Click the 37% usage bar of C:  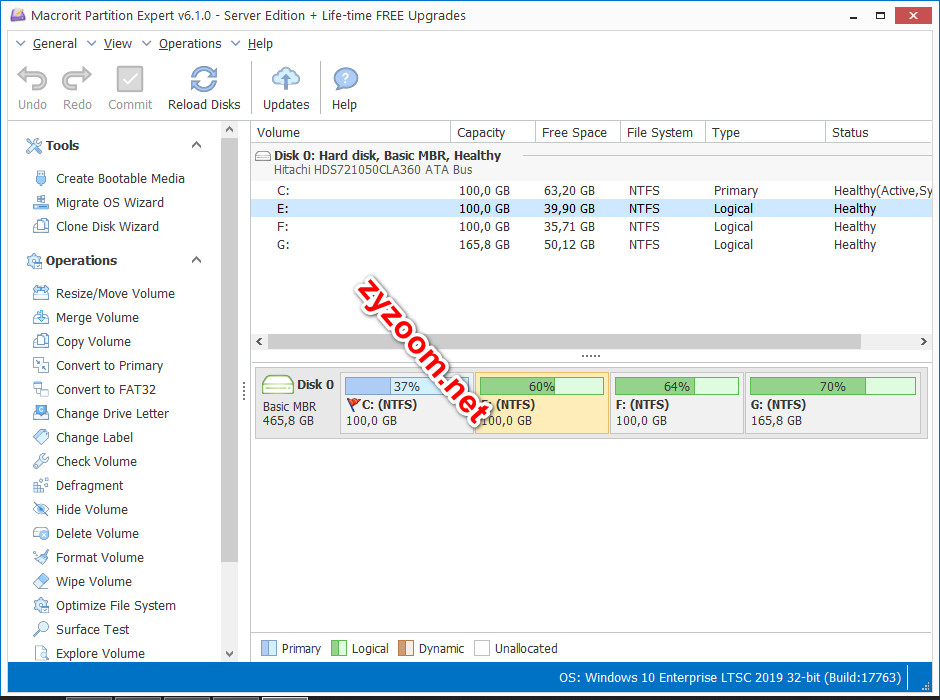[407, 386]
